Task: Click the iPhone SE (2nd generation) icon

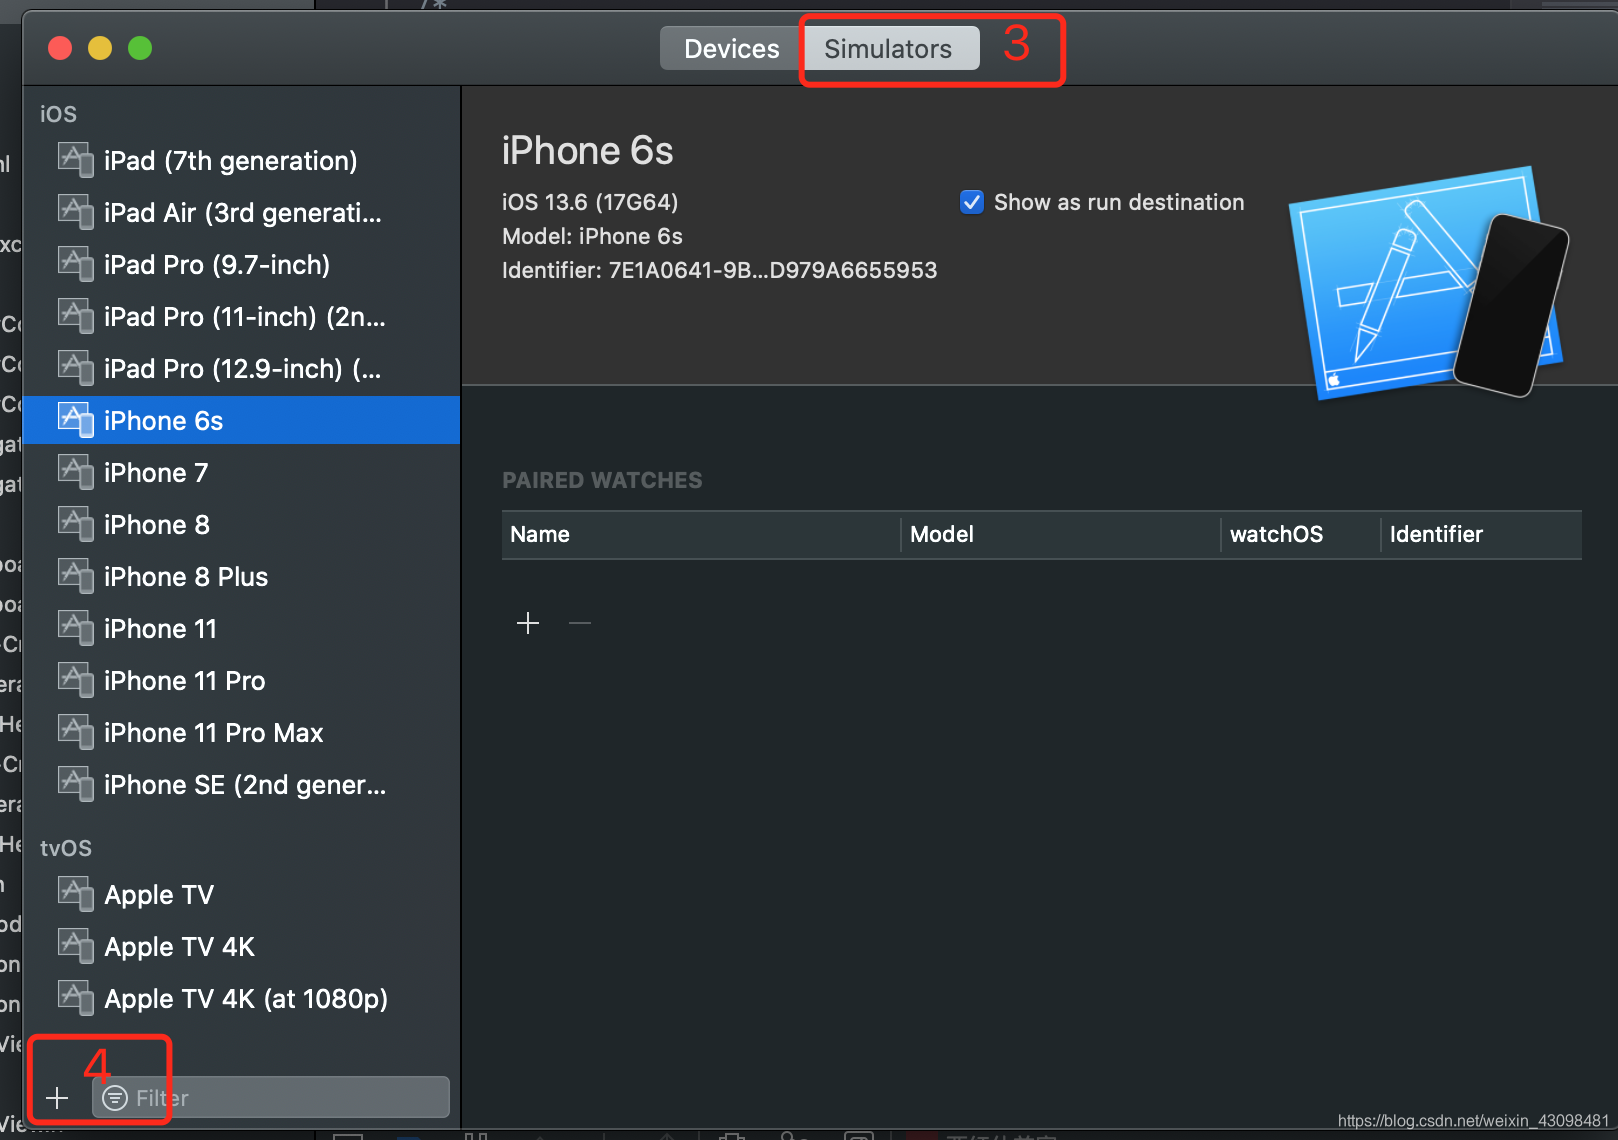Action: tap(76, 784)
